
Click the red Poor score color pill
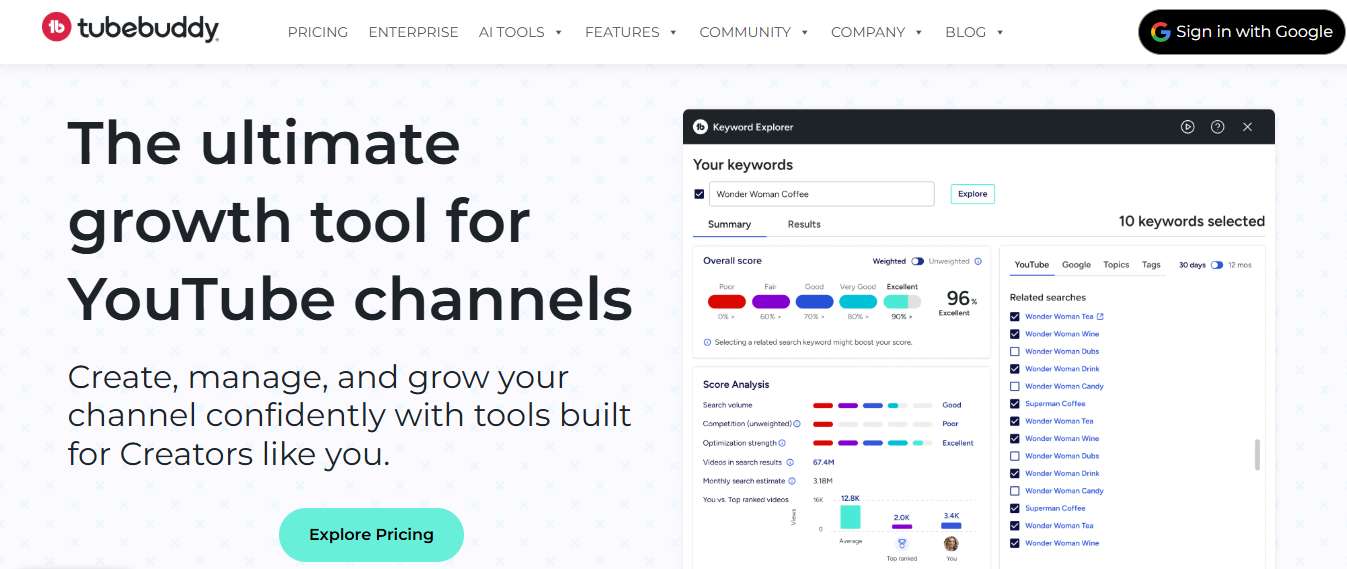(x=726, y=301)
